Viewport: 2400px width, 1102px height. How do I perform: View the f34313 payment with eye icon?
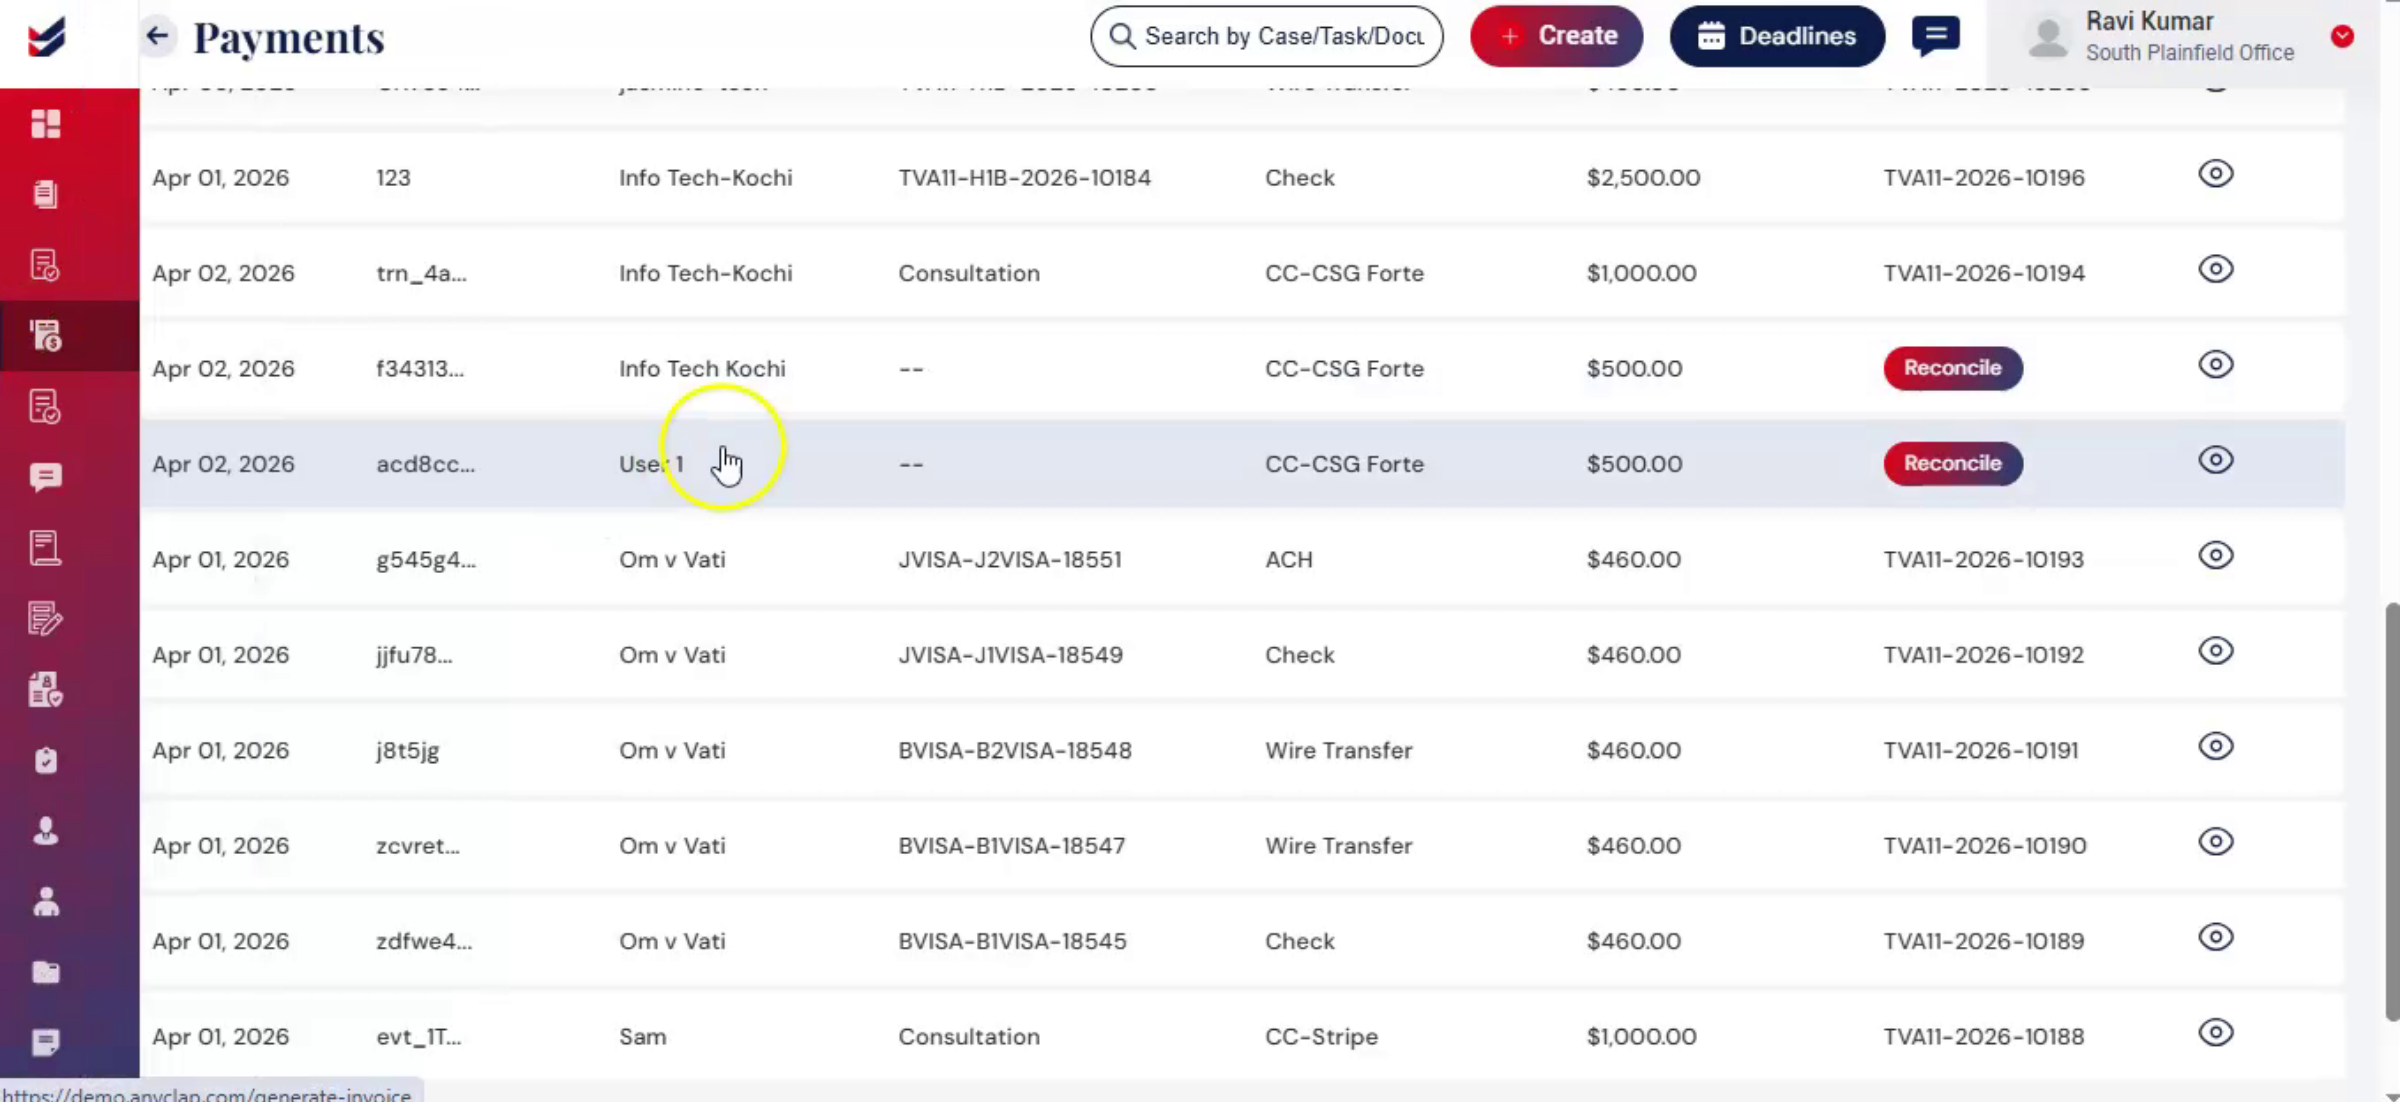(2215, 365)
